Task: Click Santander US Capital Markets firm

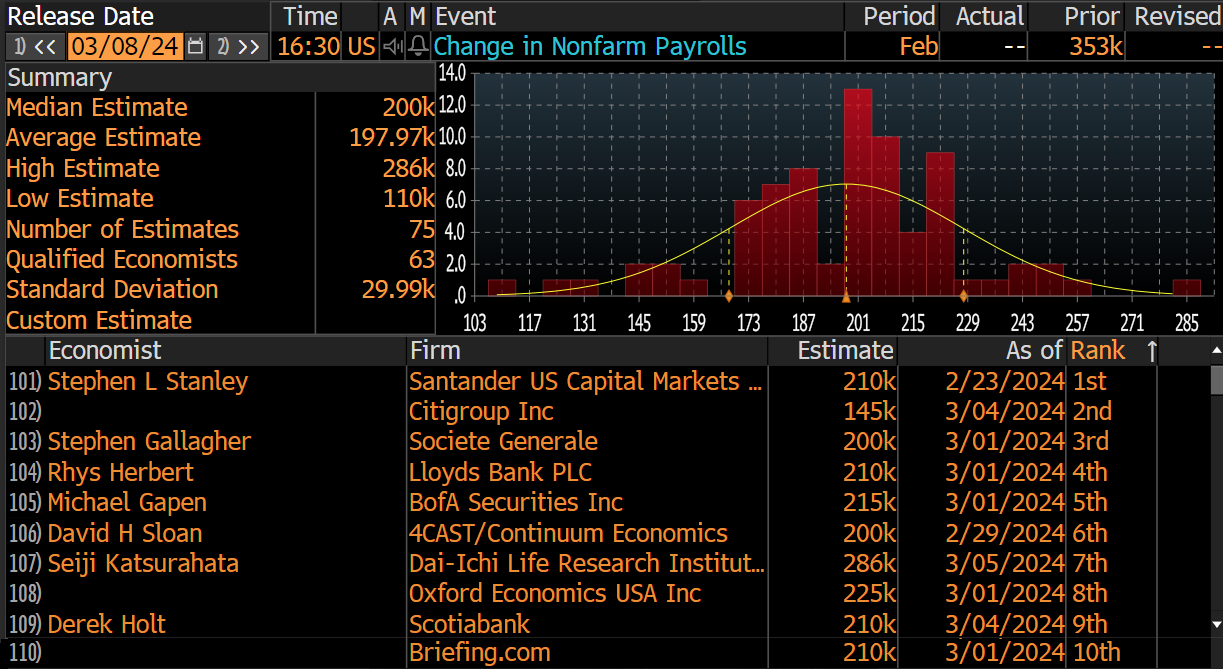Action: pos(587,381)
